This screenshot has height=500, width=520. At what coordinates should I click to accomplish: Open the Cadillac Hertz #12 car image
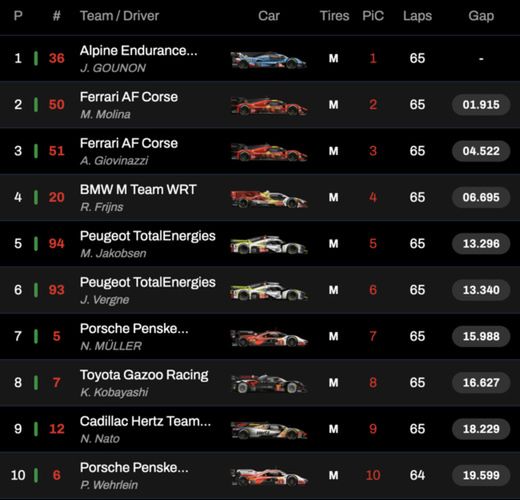pyautogui.click(x=269, y=430)
